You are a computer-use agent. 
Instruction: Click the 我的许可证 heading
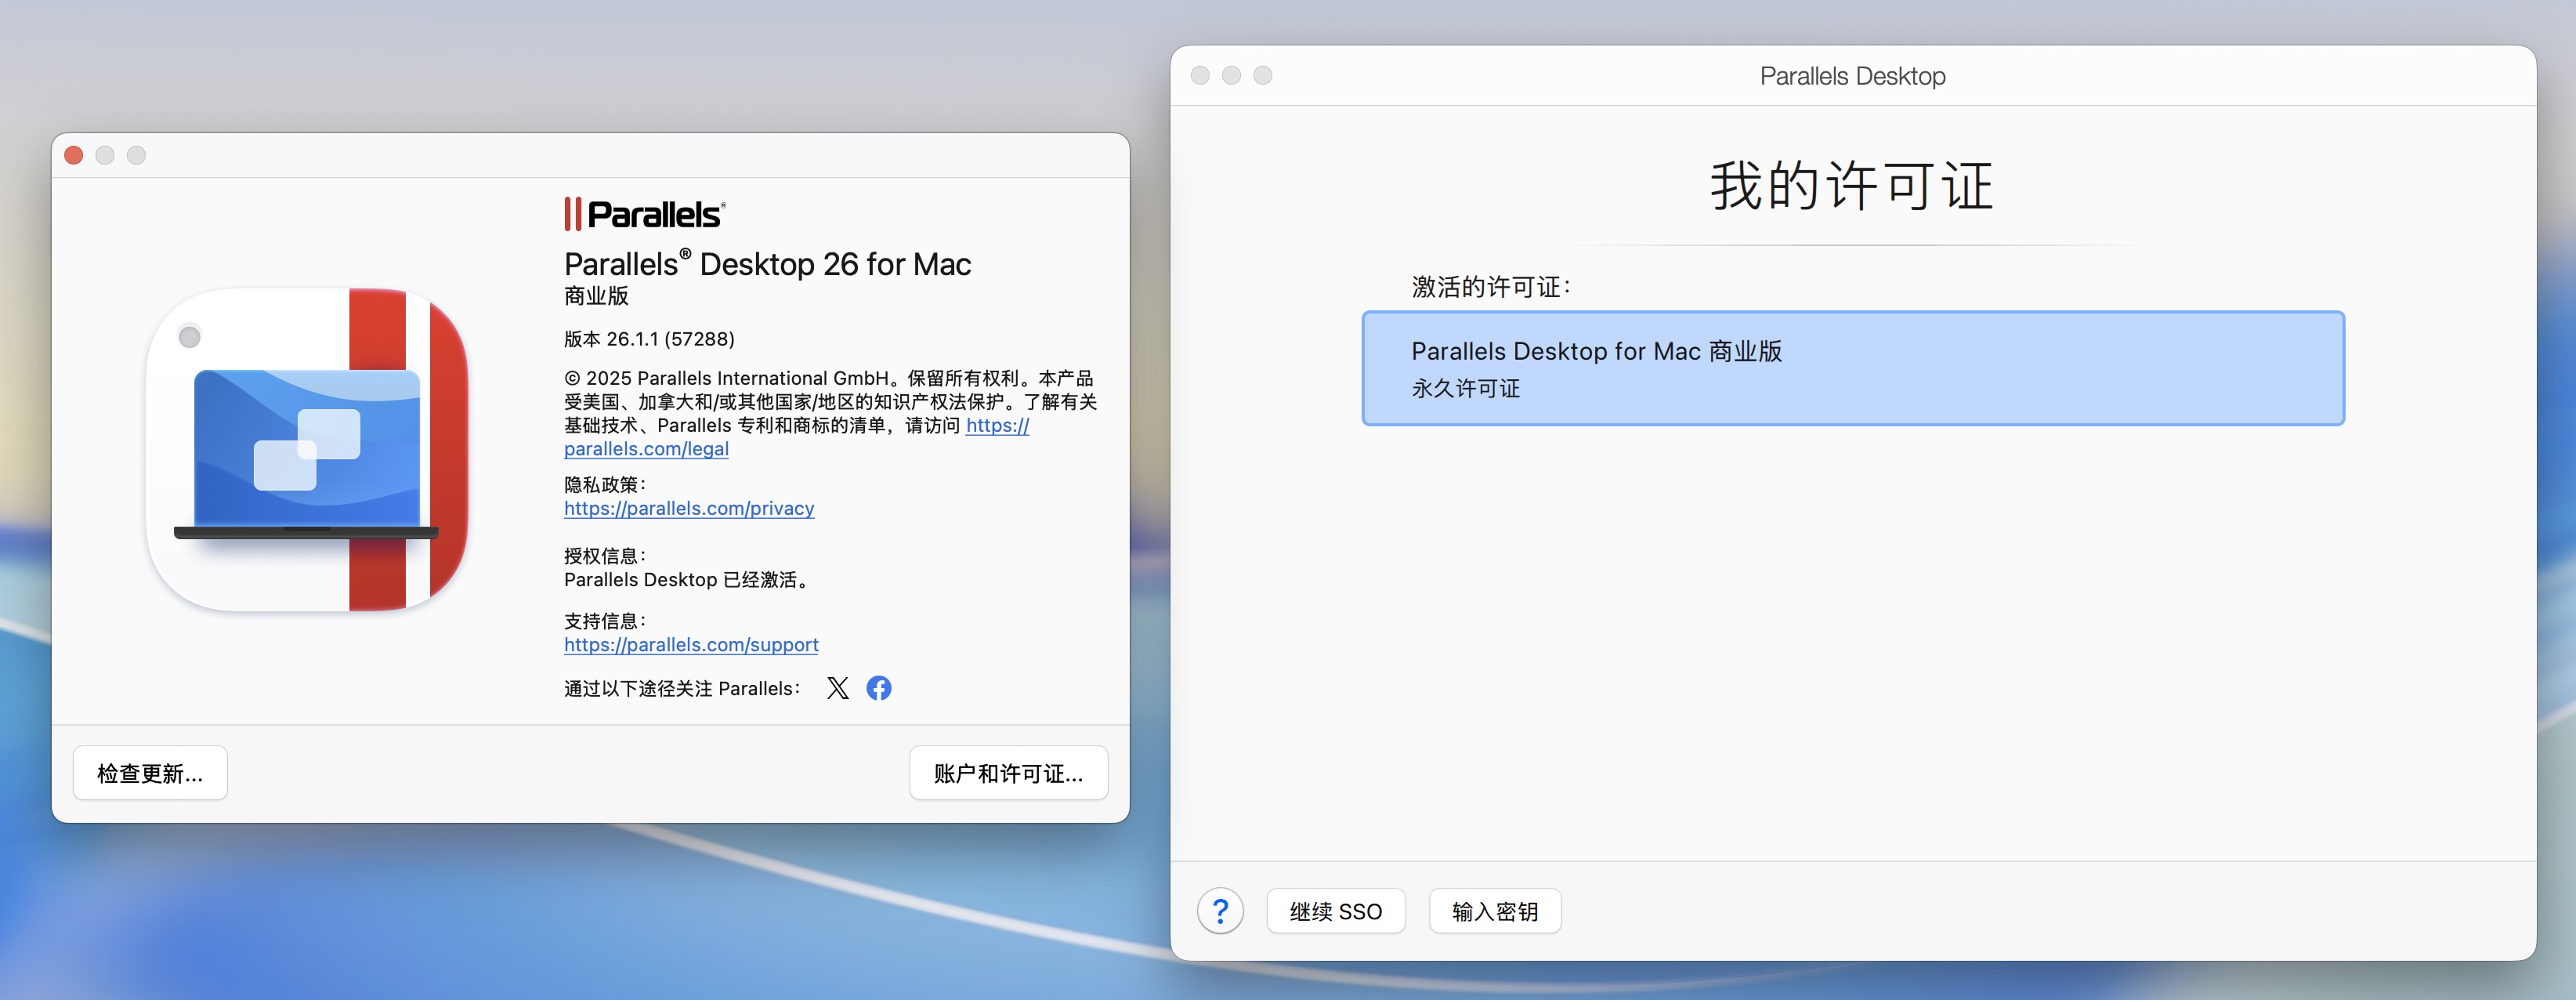tap(1852, 187)
